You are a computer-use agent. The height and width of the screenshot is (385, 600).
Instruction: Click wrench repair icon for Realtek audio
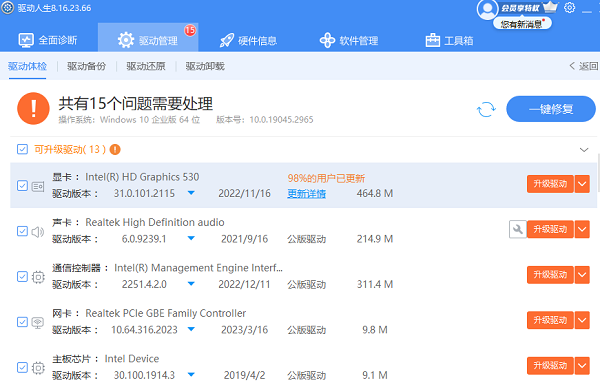[518, 229]
